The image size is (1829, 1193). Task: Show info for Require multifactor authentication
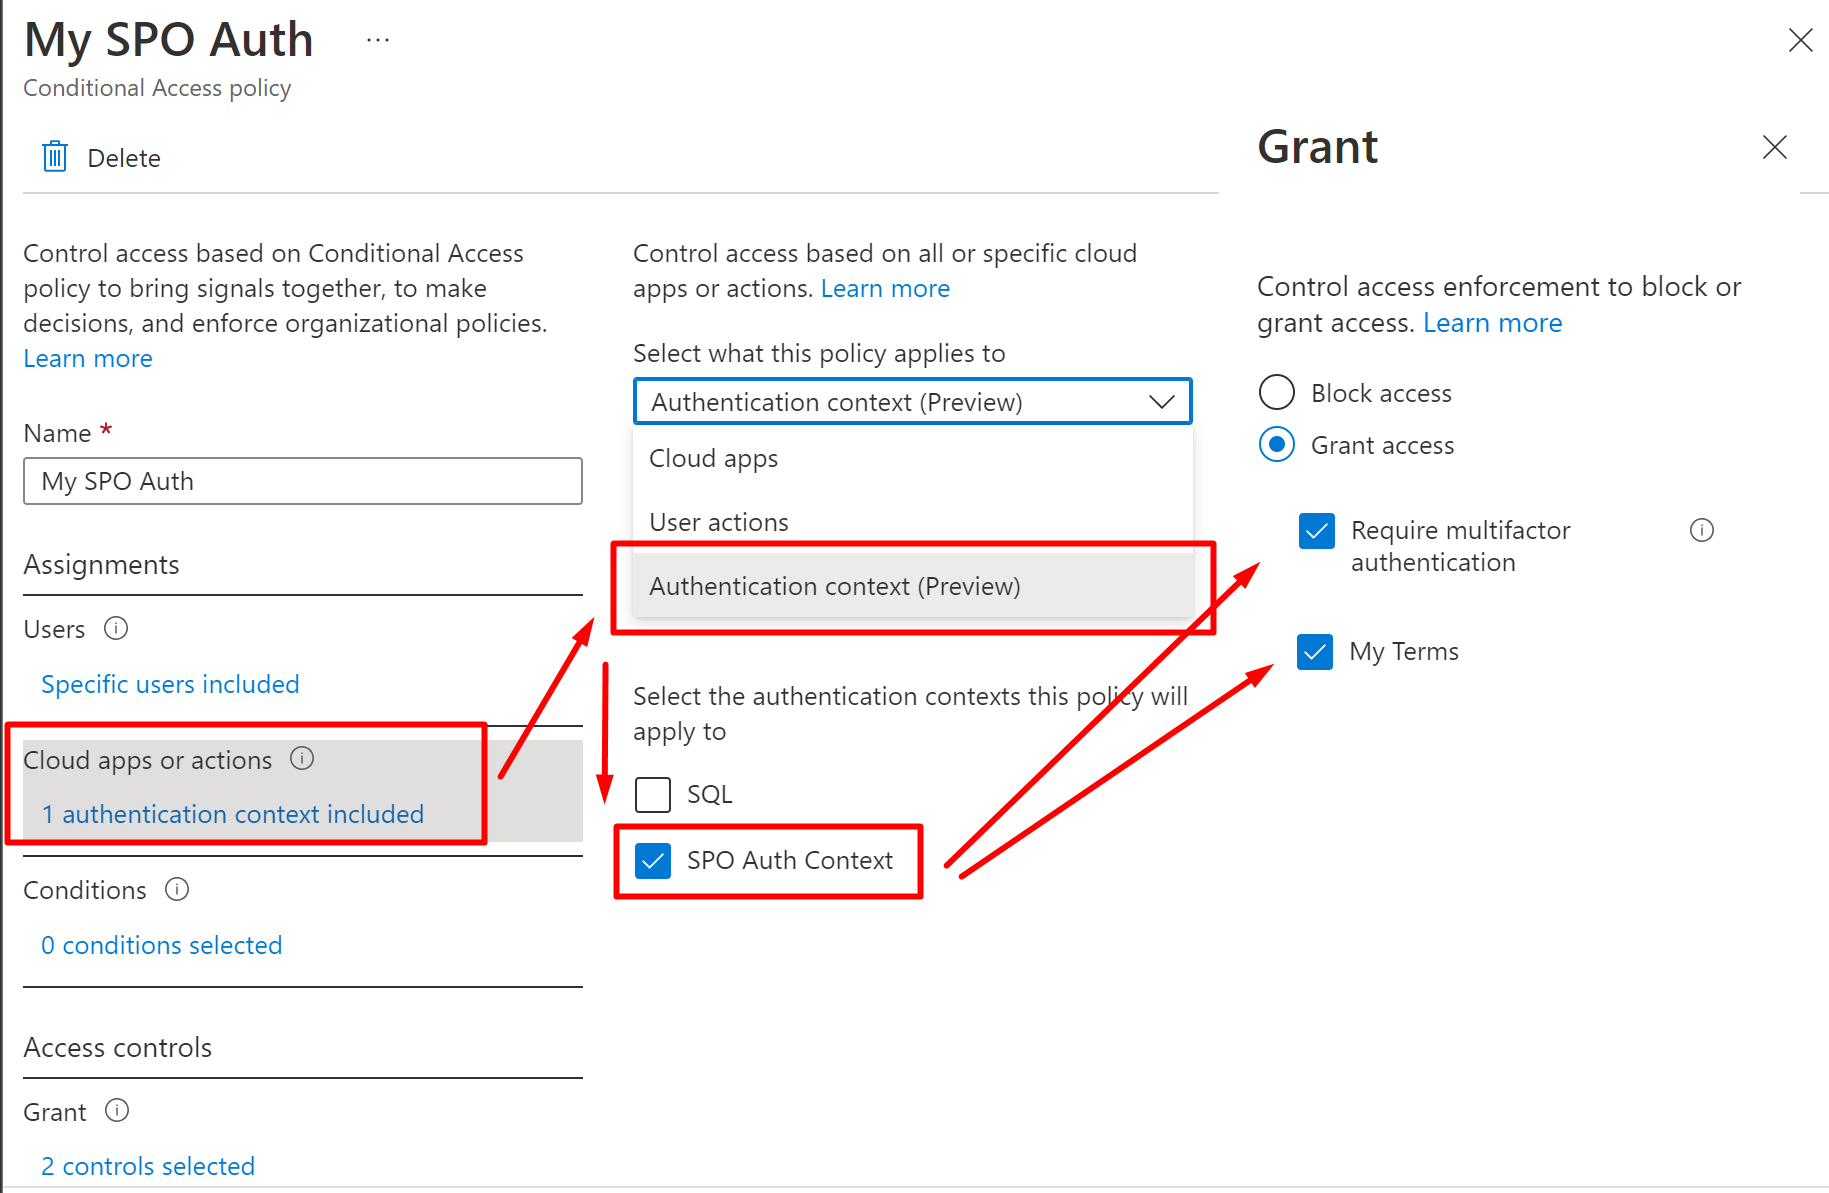(x=1701, y=530)
